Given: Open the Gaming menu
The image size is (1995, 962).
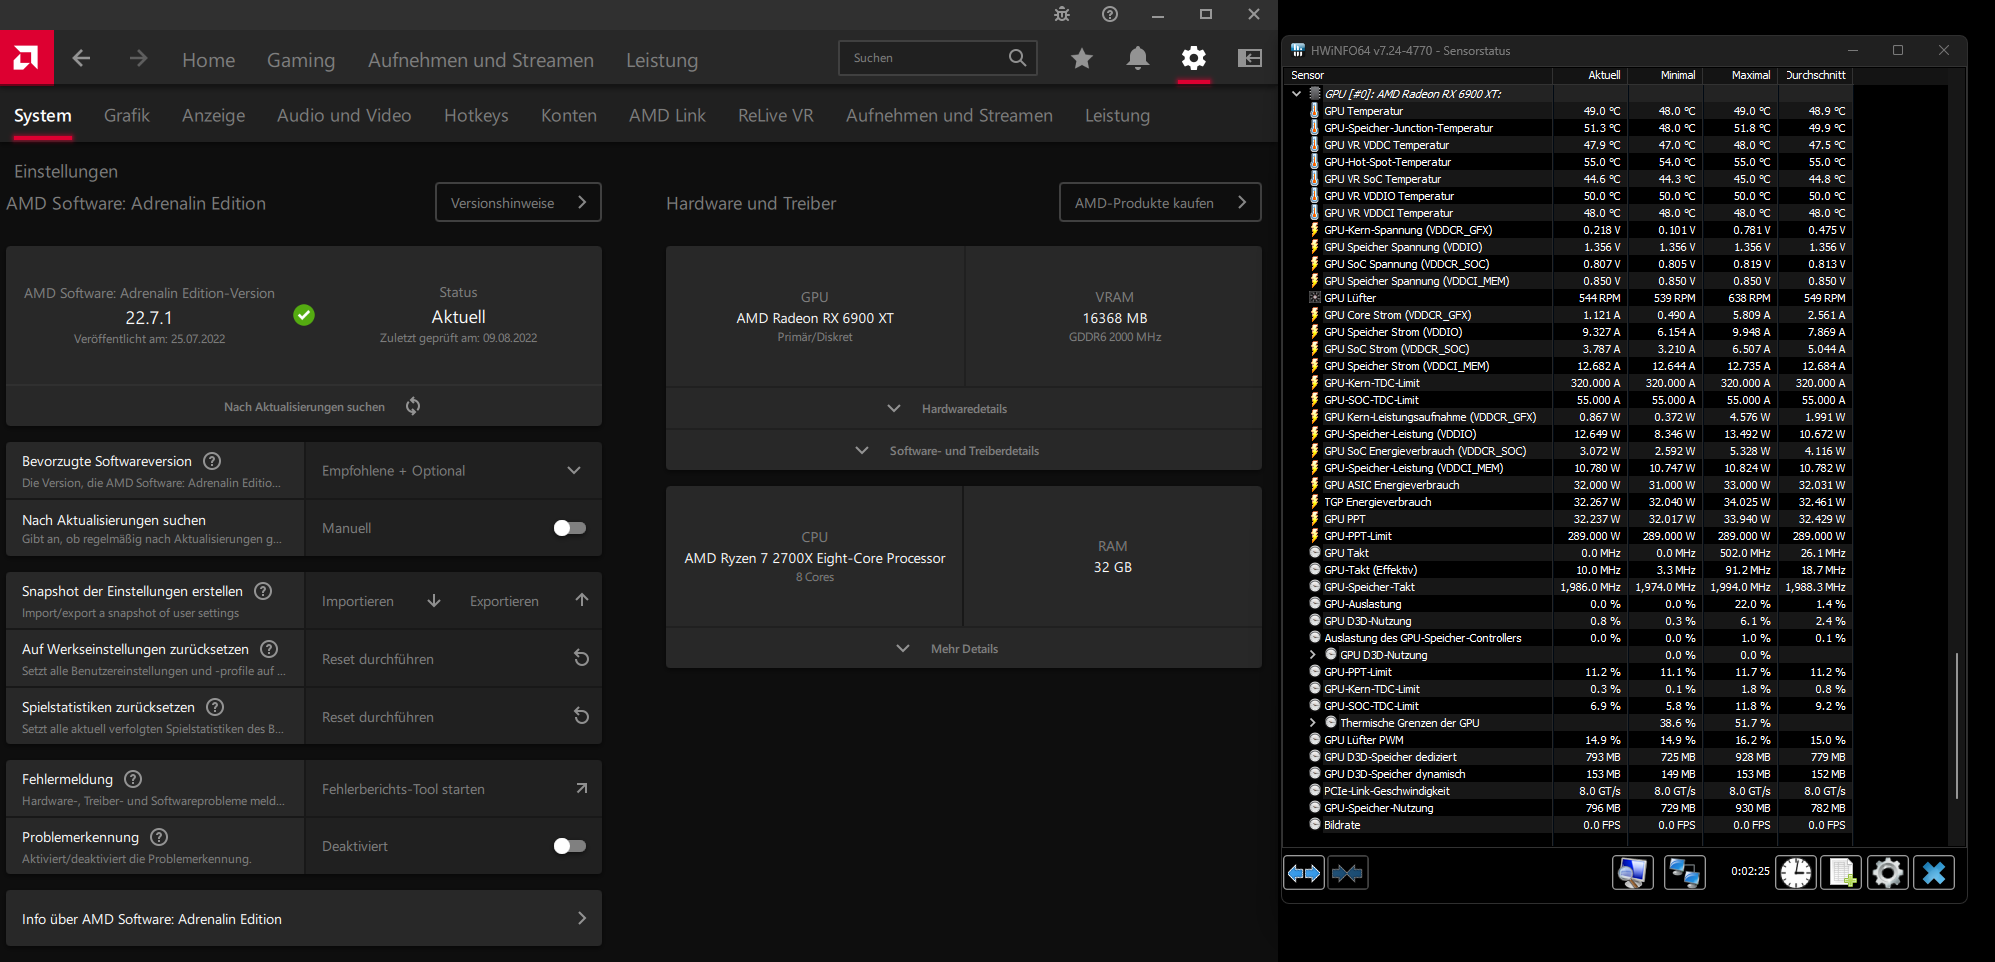Looking at the screenshot, I should tap(301, 60).
